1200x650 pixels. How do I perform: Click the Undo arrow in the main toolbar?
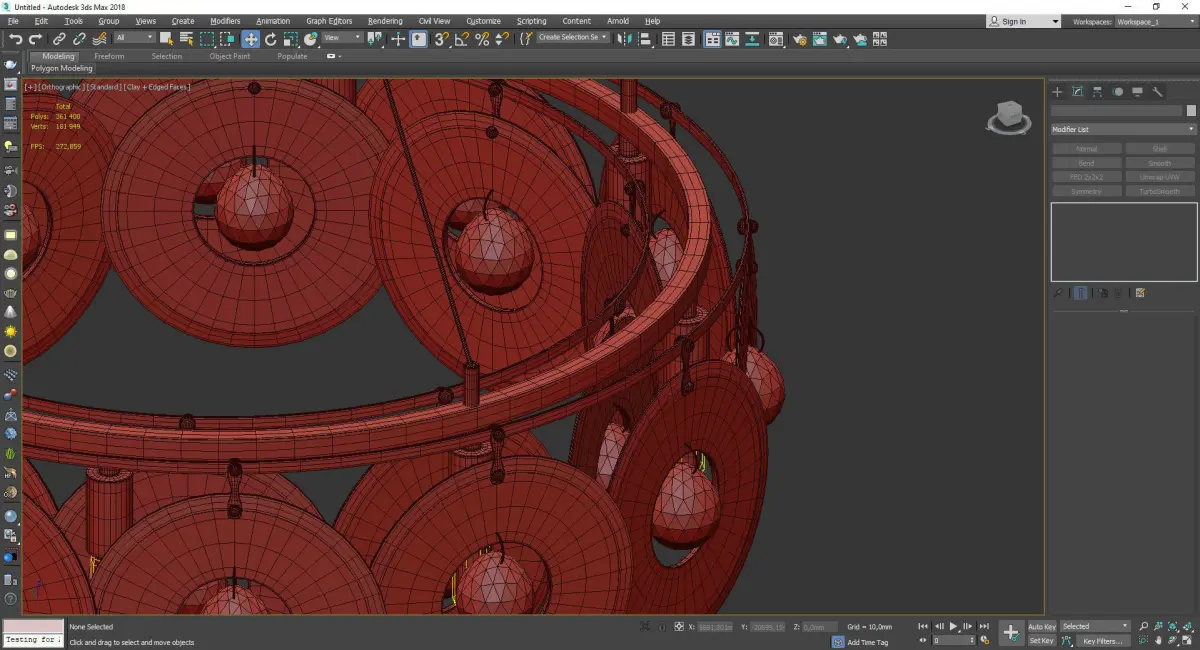click(15, 39)
